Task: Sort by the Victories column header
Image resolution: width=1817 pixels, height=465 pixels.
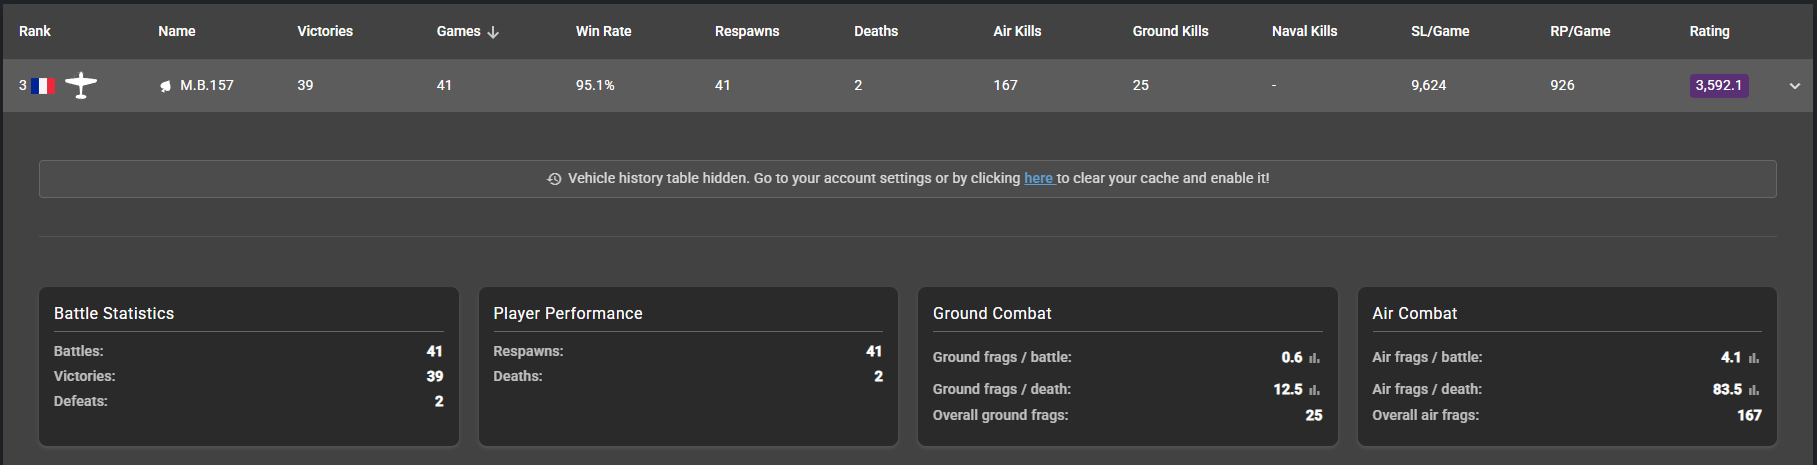Action: tap(325, 31)
